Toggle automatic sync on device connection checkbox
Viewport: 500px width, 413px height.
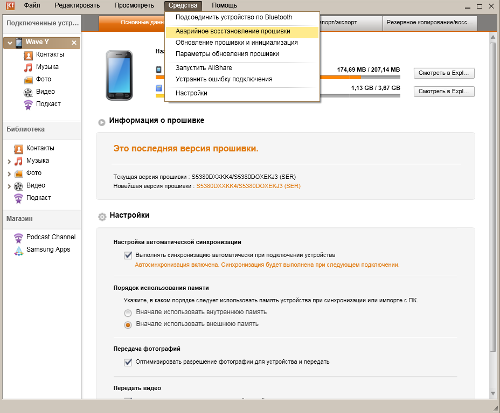128,255
